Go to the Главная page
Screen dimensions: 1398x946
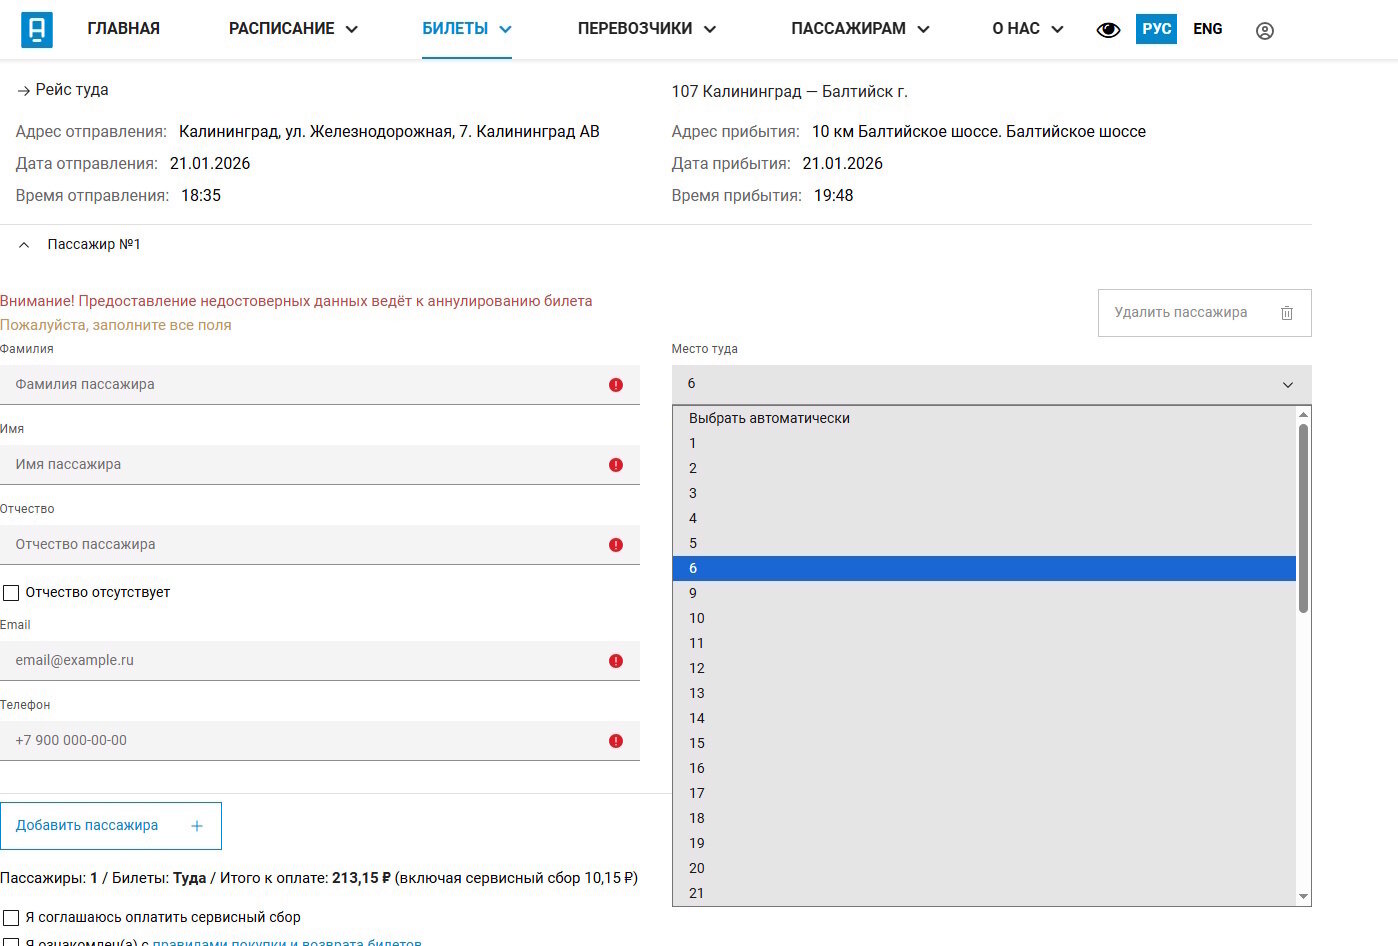[123, 29]
